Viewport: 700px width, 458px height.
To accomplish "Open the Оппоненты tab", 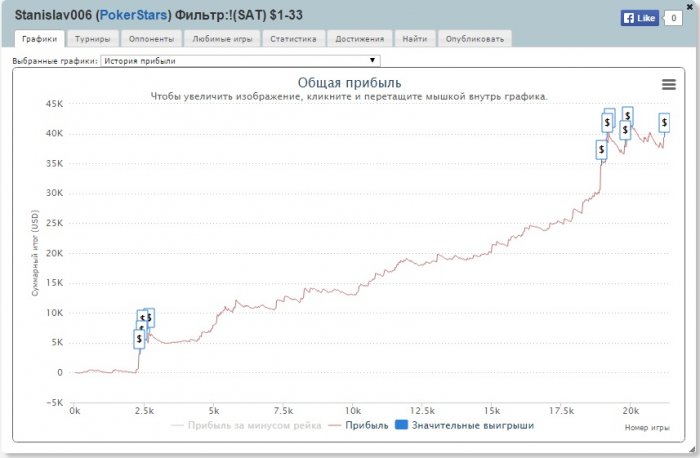I will click(x=151, y=39).
